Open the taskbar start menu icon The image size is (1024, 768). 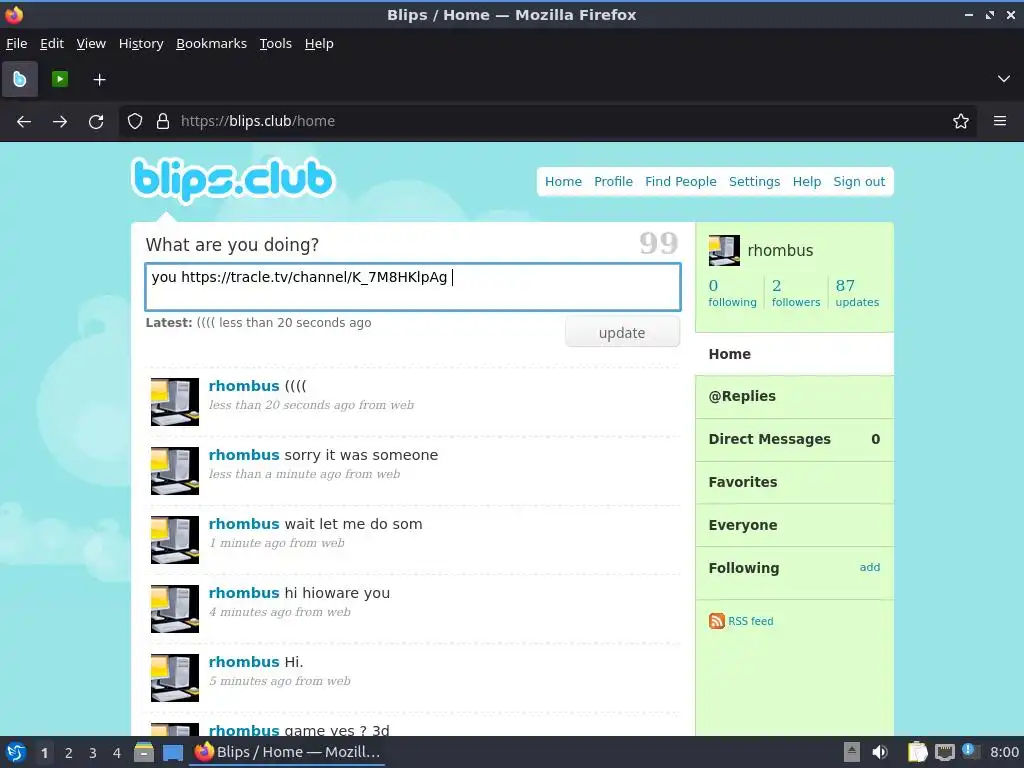(x=16, y=752)
